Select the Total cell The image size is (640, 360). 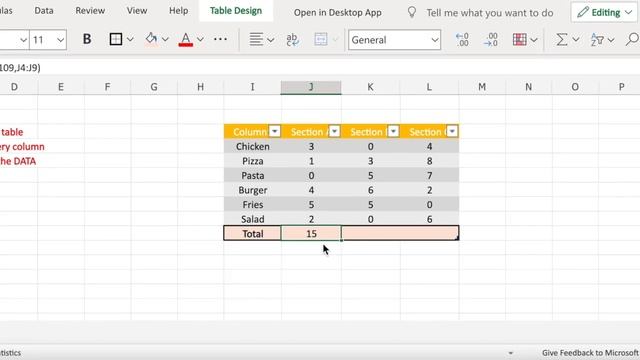click(253, 233)
